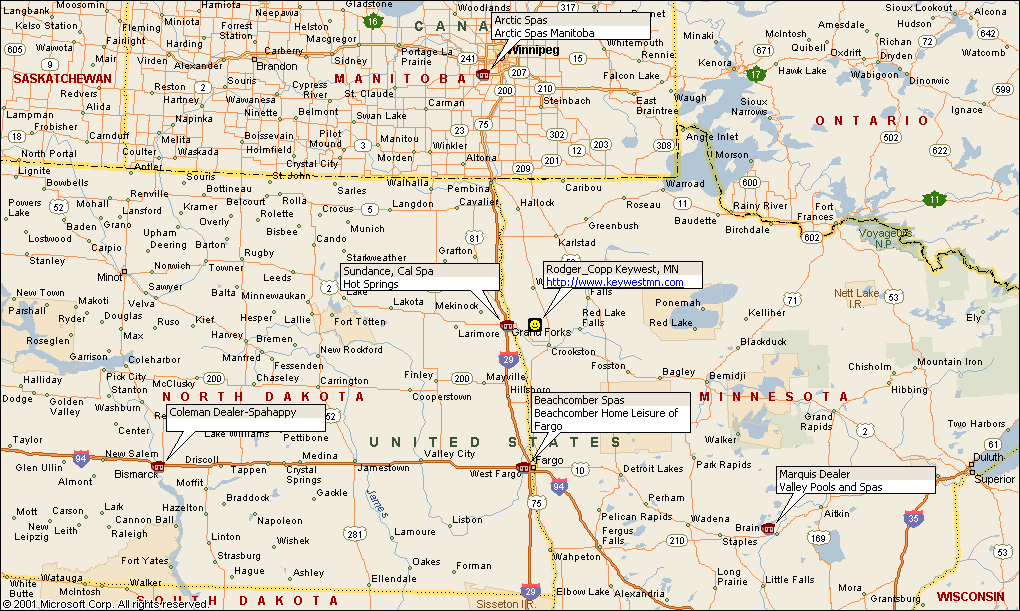Click the Bemidji city label
1020x611 pixels.
(727, 375)
